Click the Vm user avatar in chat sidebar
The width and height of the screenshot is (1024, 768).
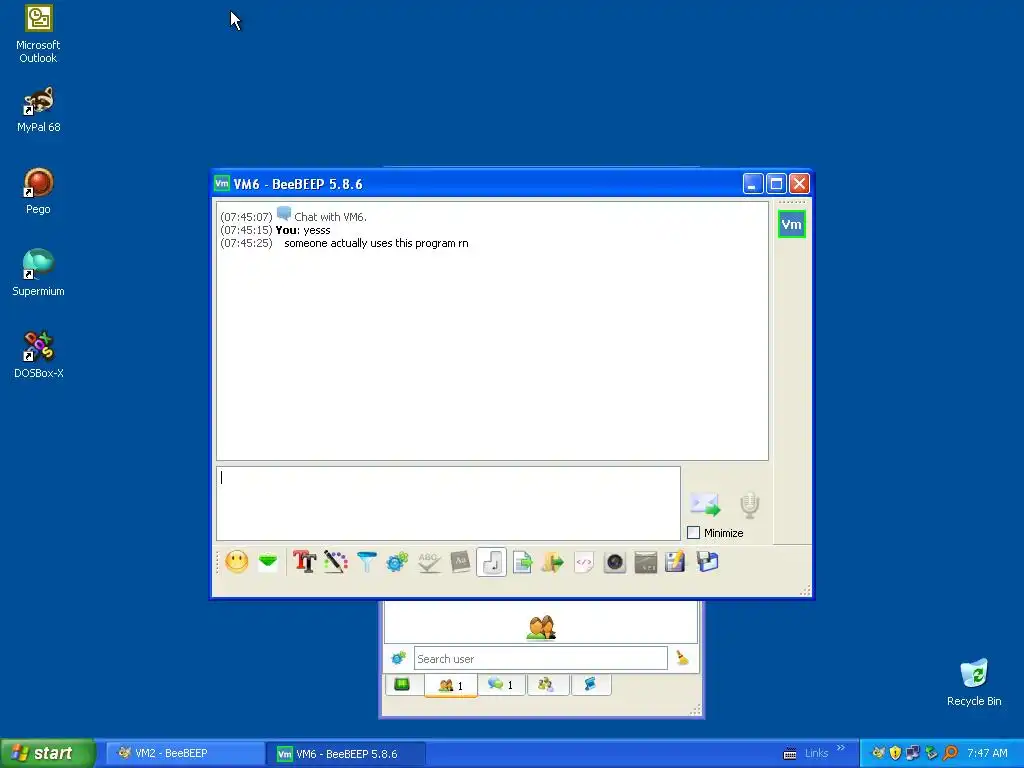tap(792, 225)
